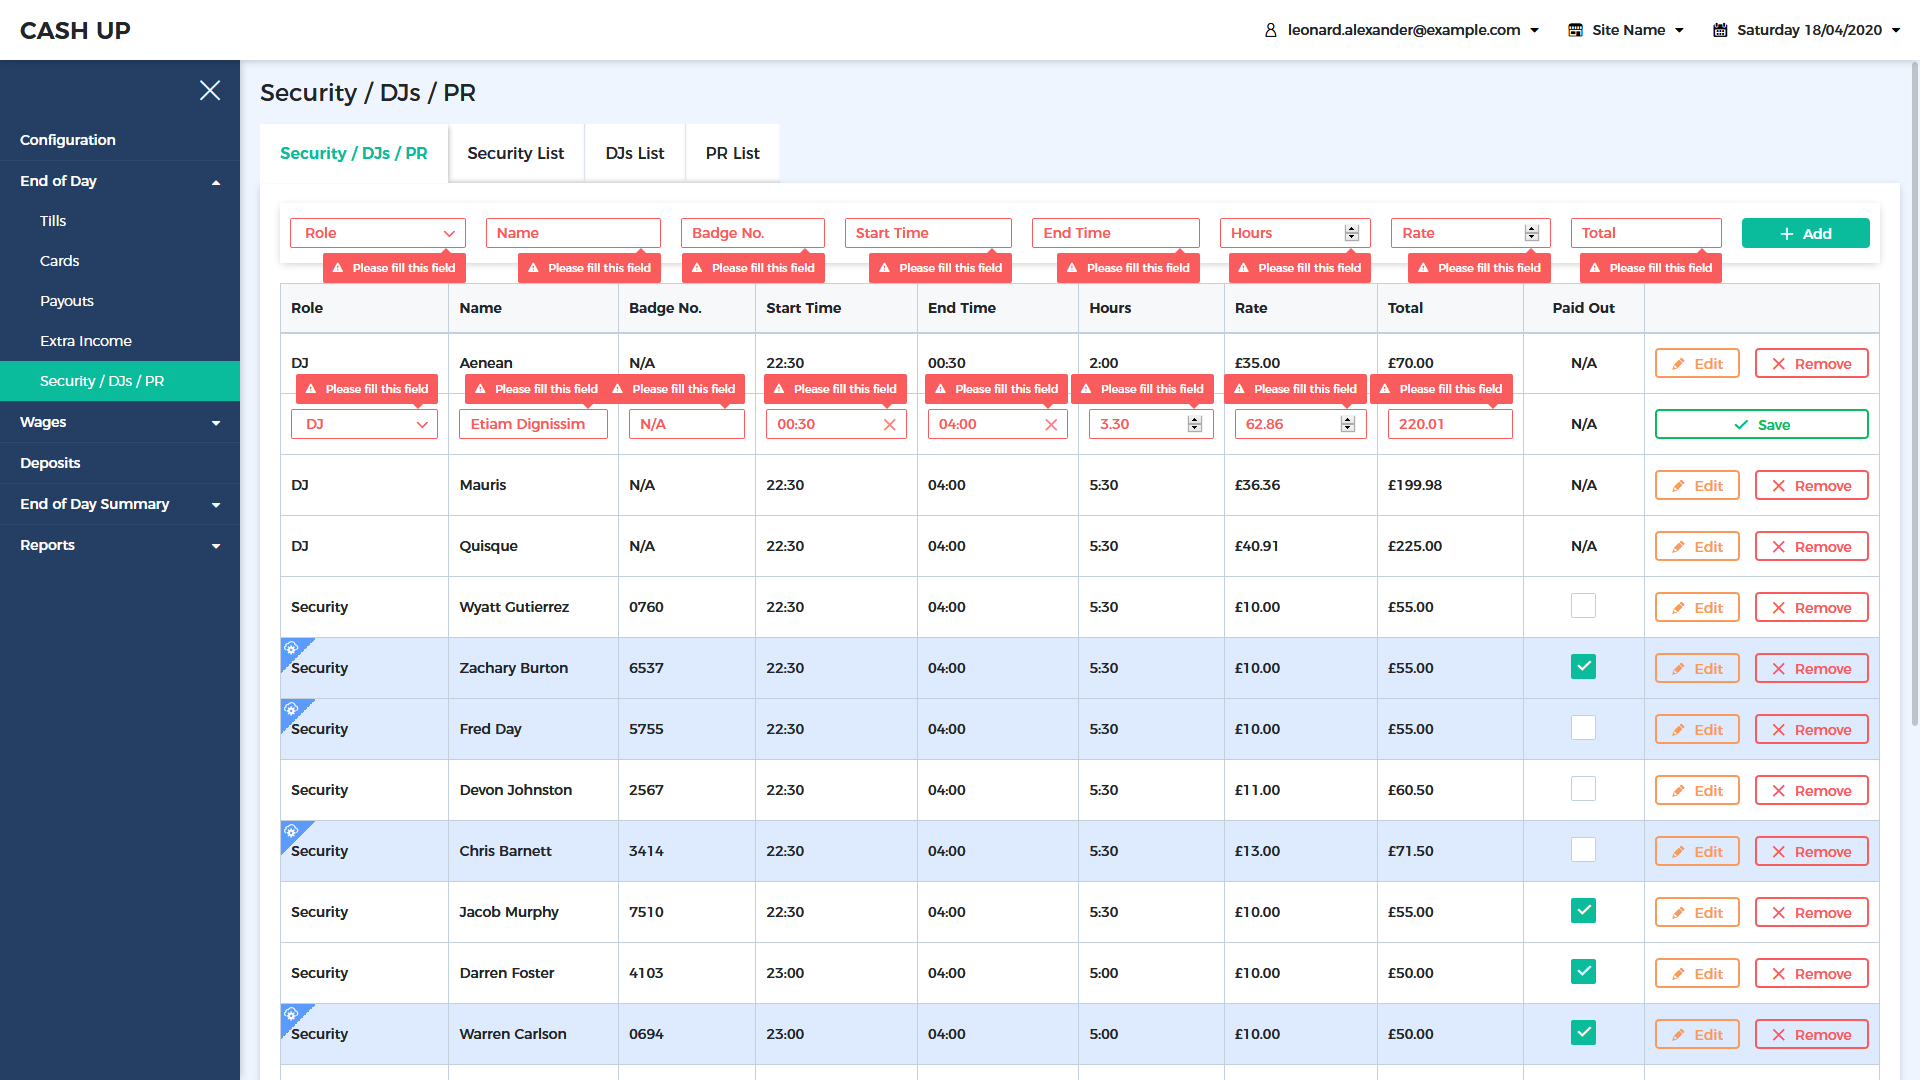Screen dimensions: 1920x1080
Task: Open the Role dropdown in add row
Action: point(378,233)
